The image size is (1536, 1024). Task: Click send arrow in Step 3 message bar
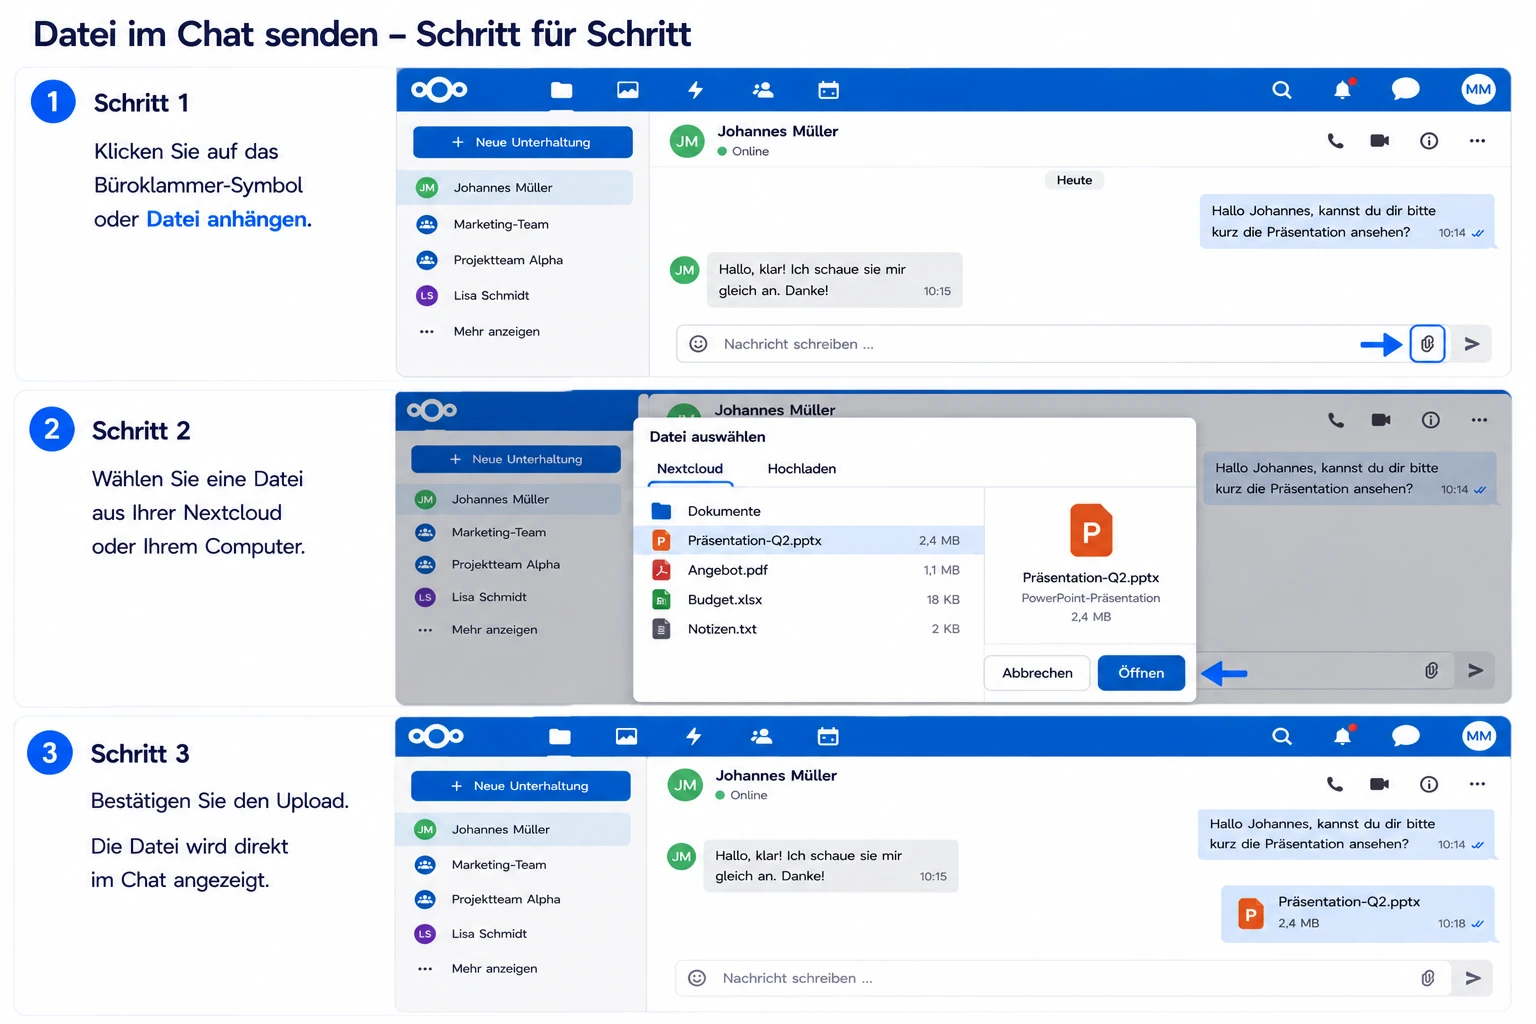coord(1473,978)
